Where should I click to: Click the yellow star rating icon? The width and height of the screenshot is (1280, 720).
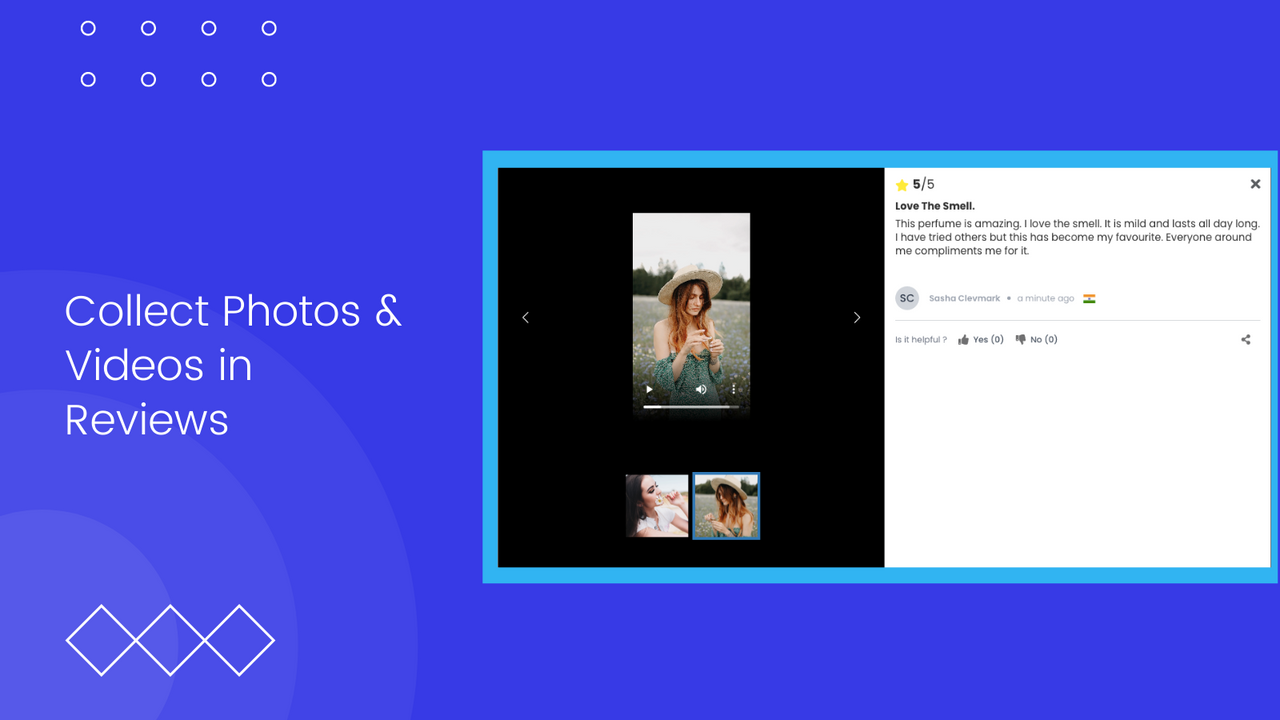pyautogui.click(x=902, y=185)
